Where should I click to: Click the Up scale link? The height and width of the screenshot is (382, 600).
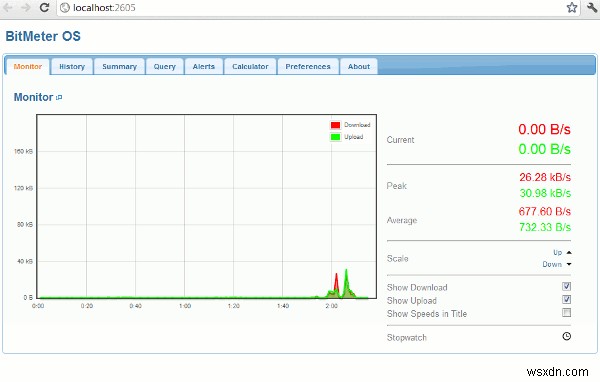pos(558,253)
